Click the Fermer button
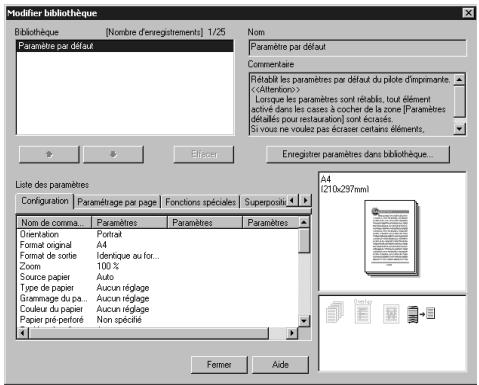The height and width of the screenshot is (385, 479). click(x=219, y=365)
